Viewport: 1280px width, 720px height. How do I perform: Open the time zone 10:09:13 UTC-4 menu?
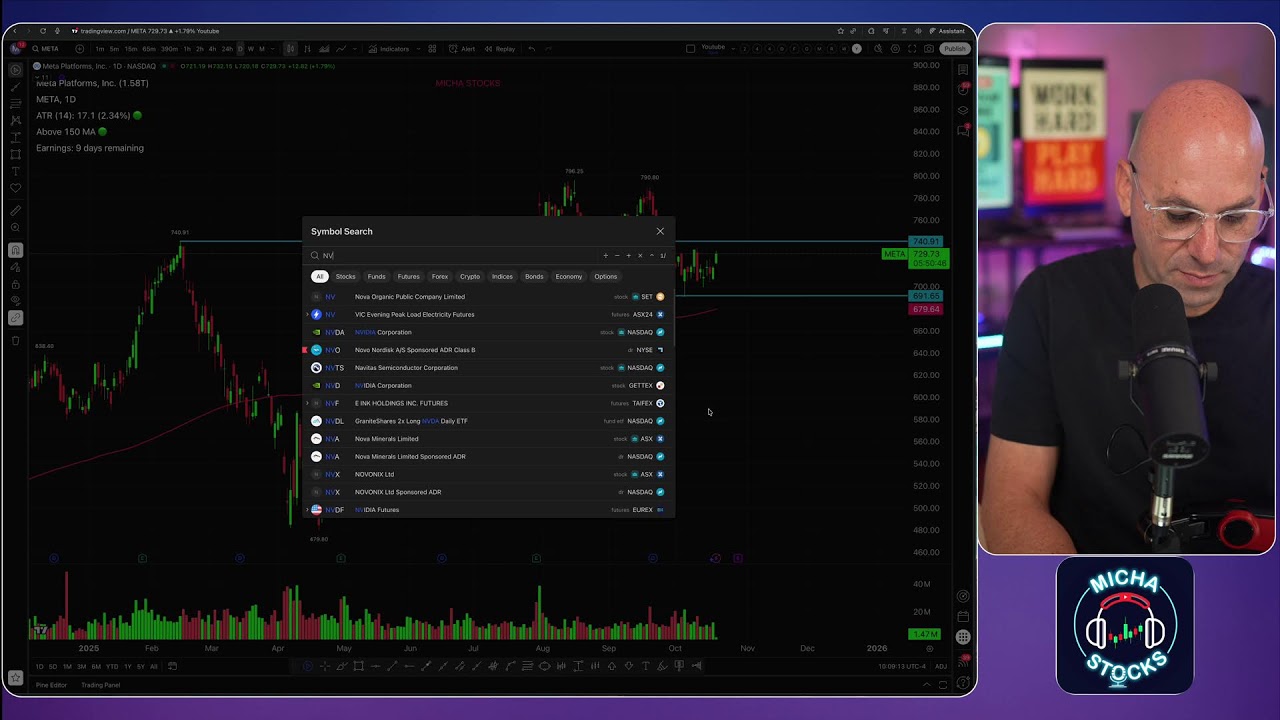click(902, 666)
